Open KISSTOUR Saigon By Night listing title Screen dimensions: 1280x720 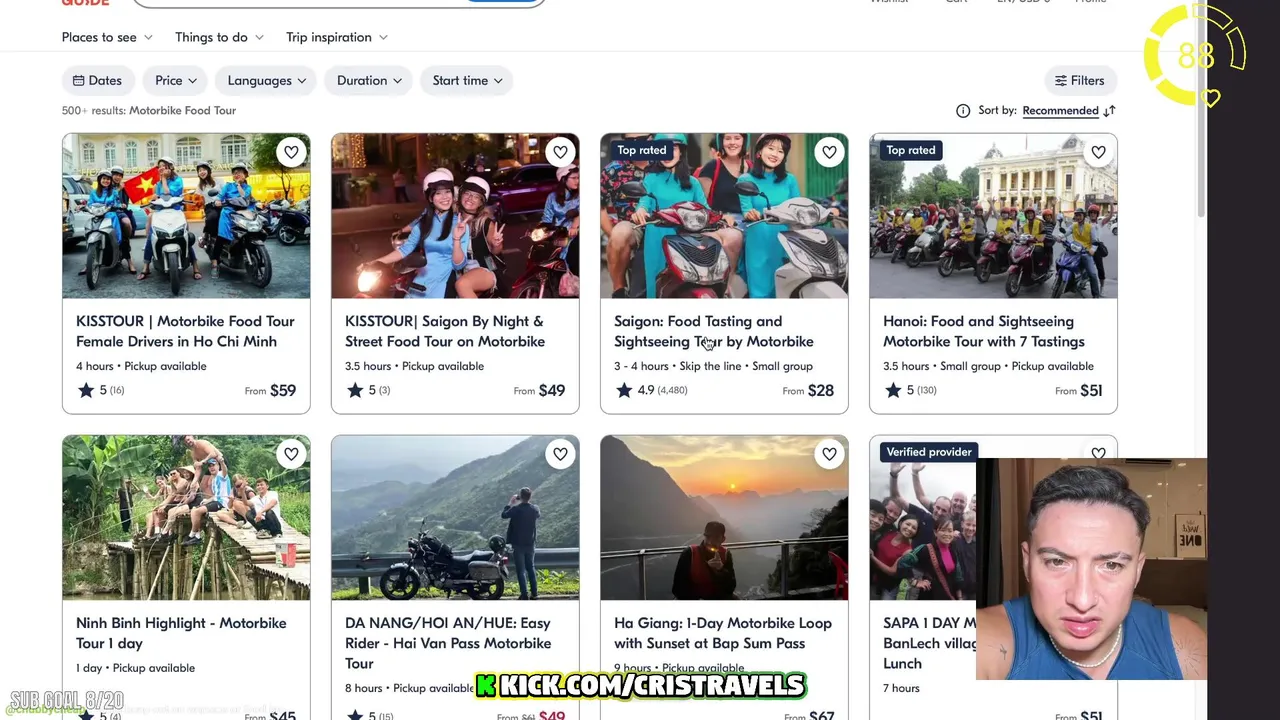point(445,331)
